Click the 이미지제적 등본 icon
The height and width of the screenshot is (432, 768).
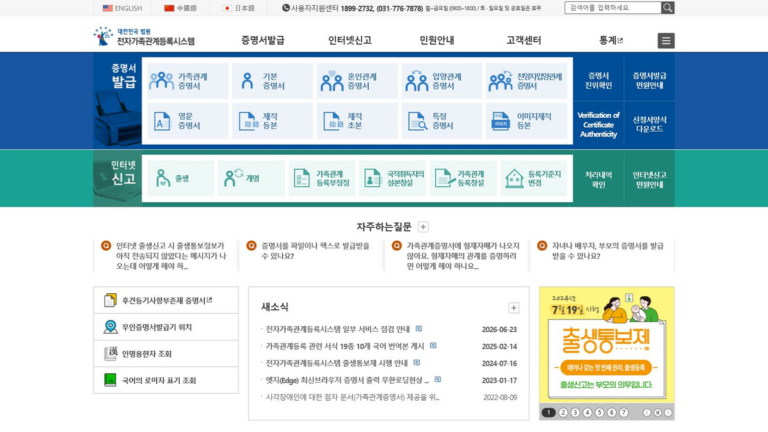click(500, 121)
